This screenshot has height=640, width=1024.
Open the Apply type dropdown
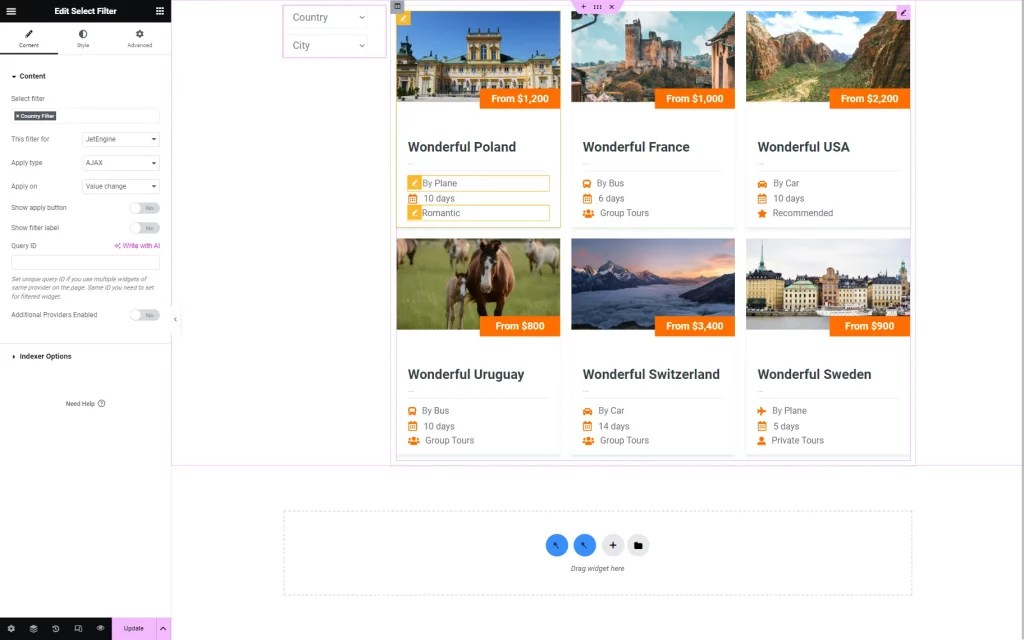pos(121,163)
